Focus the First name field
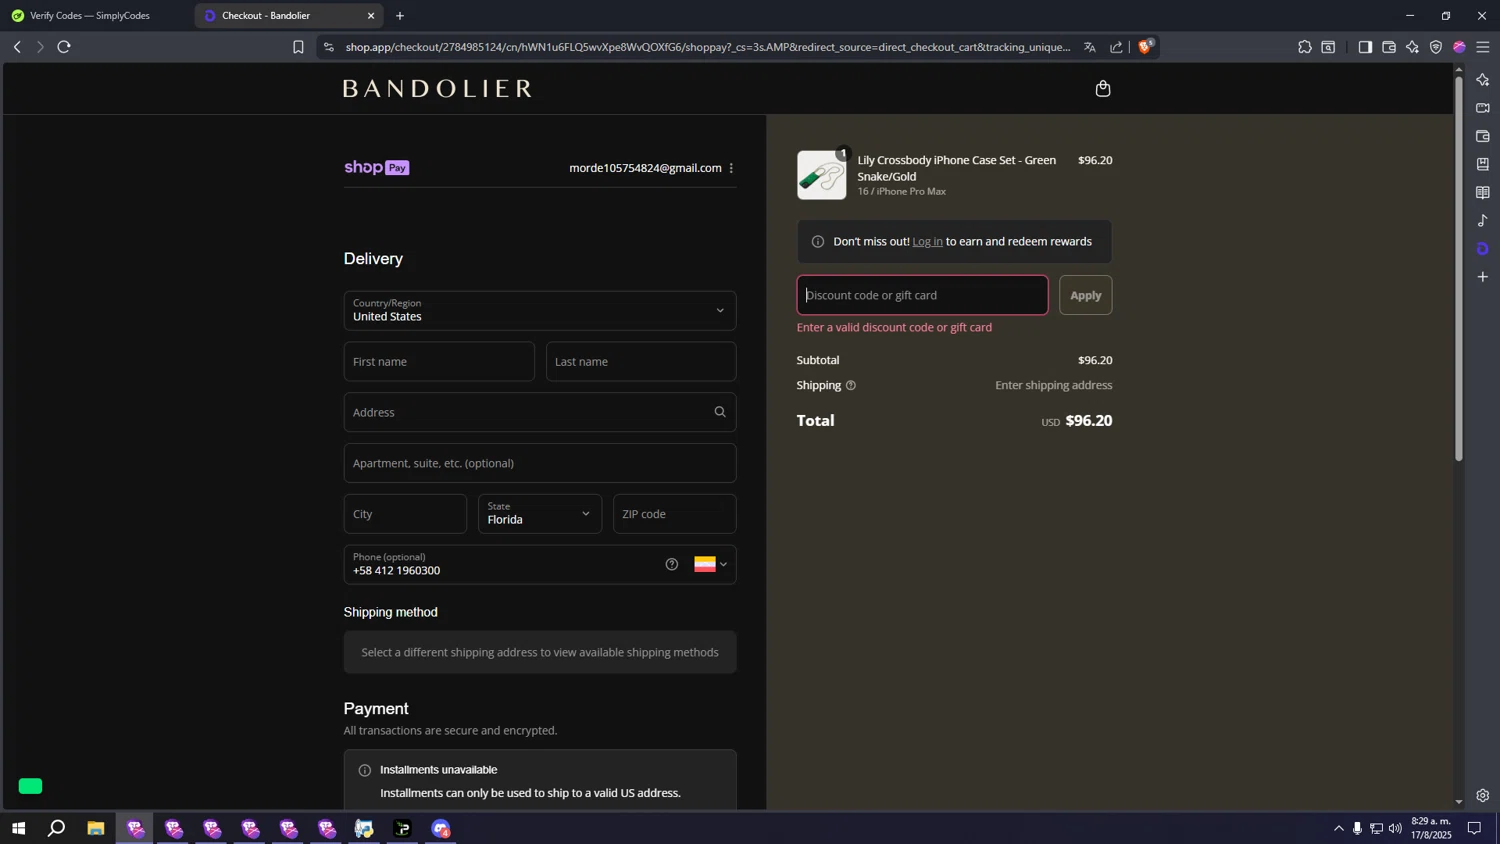Screen dimensions: 1500x844 click(x=439, y=362)
